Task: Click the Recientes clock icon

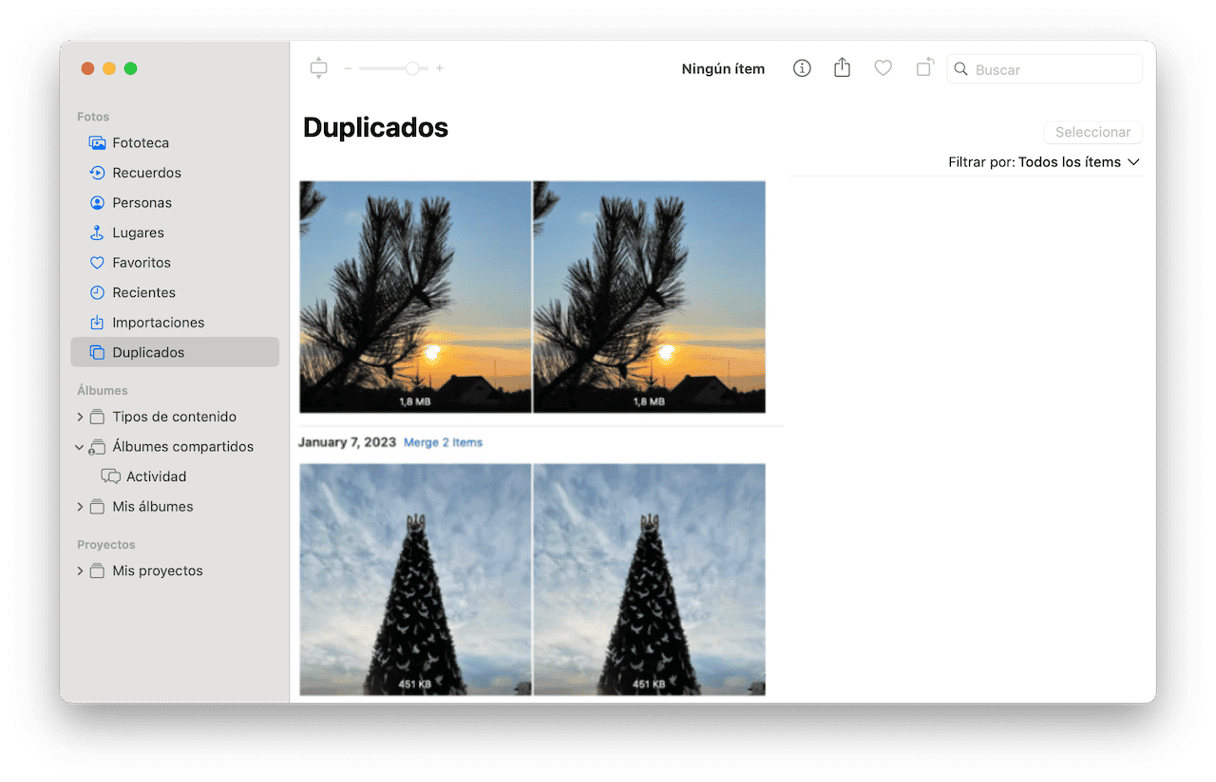Action: pos(97,293)
